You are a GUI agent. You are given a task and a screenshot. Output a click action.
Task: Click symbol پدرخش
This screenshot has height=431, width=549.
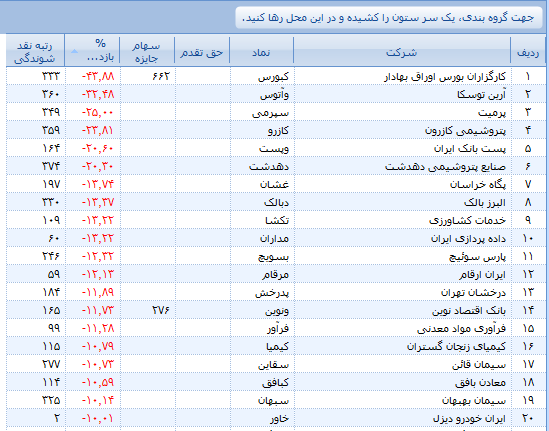click(x=272, y=293)
